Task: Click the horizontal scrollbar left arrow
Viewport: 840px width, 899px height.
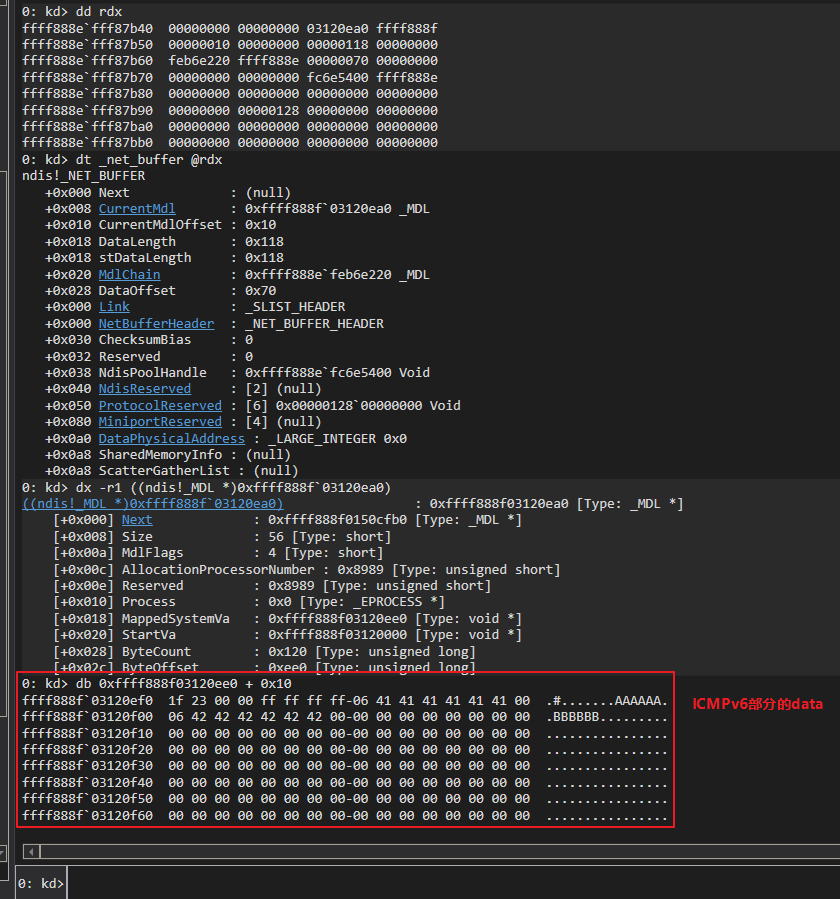Action: pos(30,851)
